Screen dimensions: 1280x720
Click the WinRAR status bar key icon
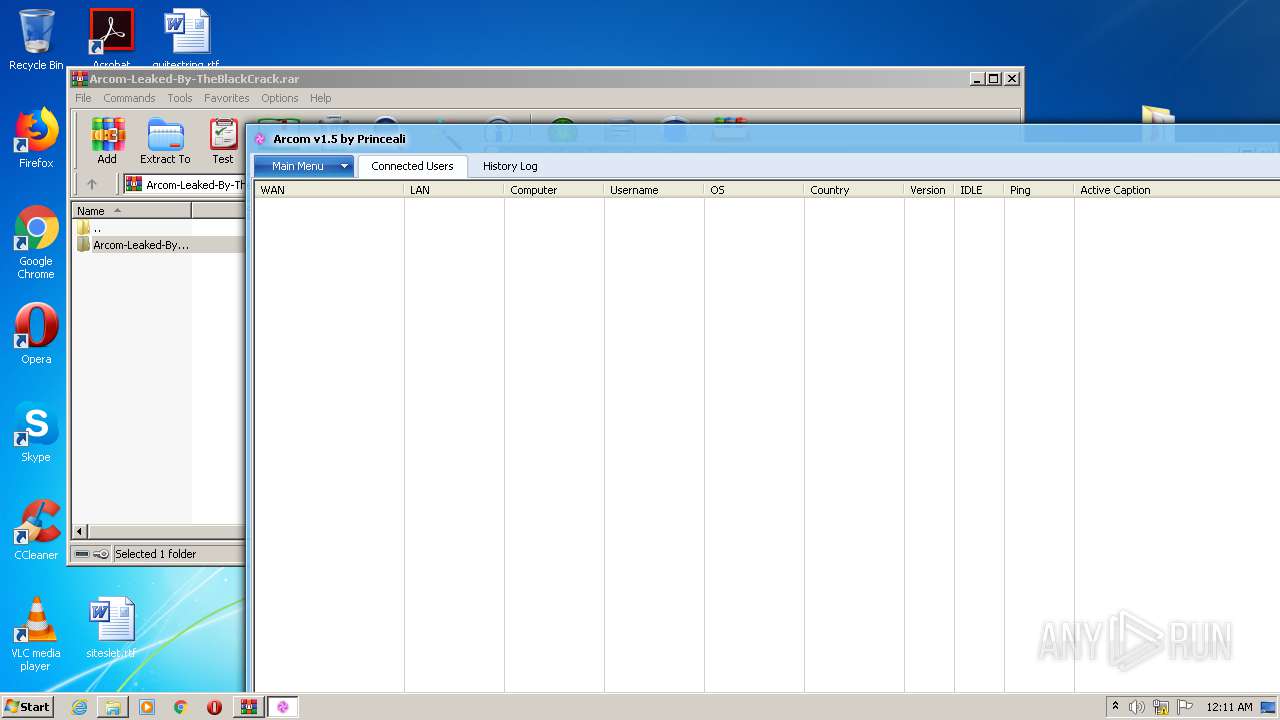101,554
